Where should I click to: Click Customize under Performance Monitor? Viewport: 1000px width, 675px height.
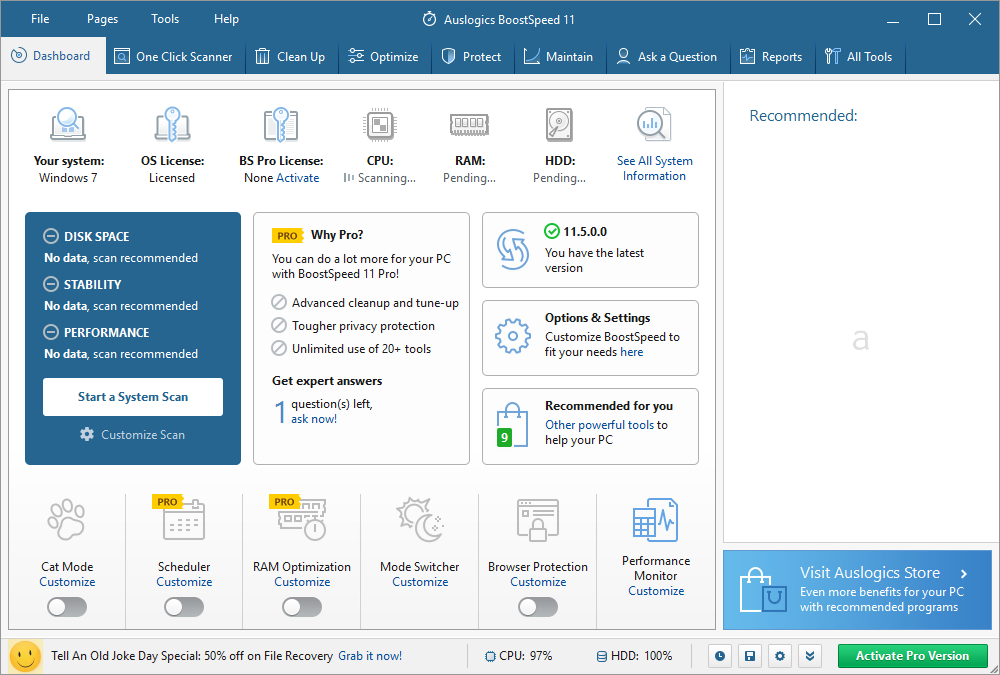click(x=656, y=591)
